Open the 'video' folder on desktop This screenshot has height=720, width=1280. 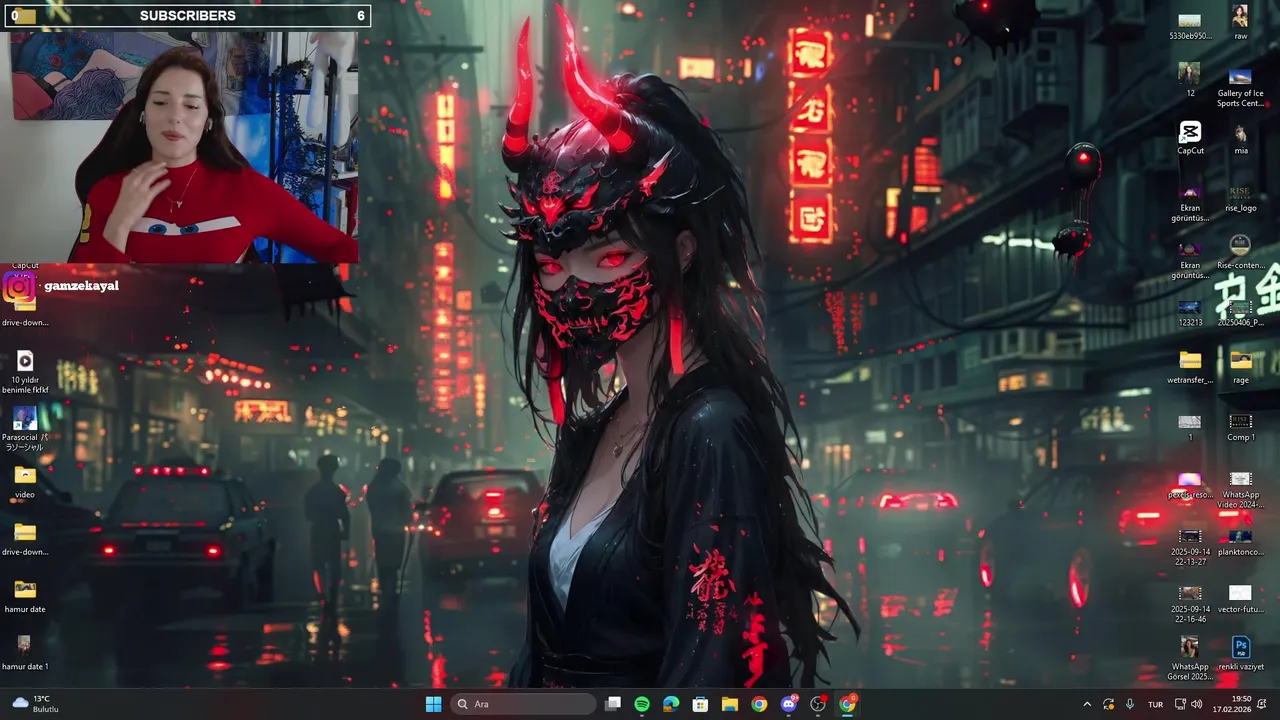click(x=25, y=481)
